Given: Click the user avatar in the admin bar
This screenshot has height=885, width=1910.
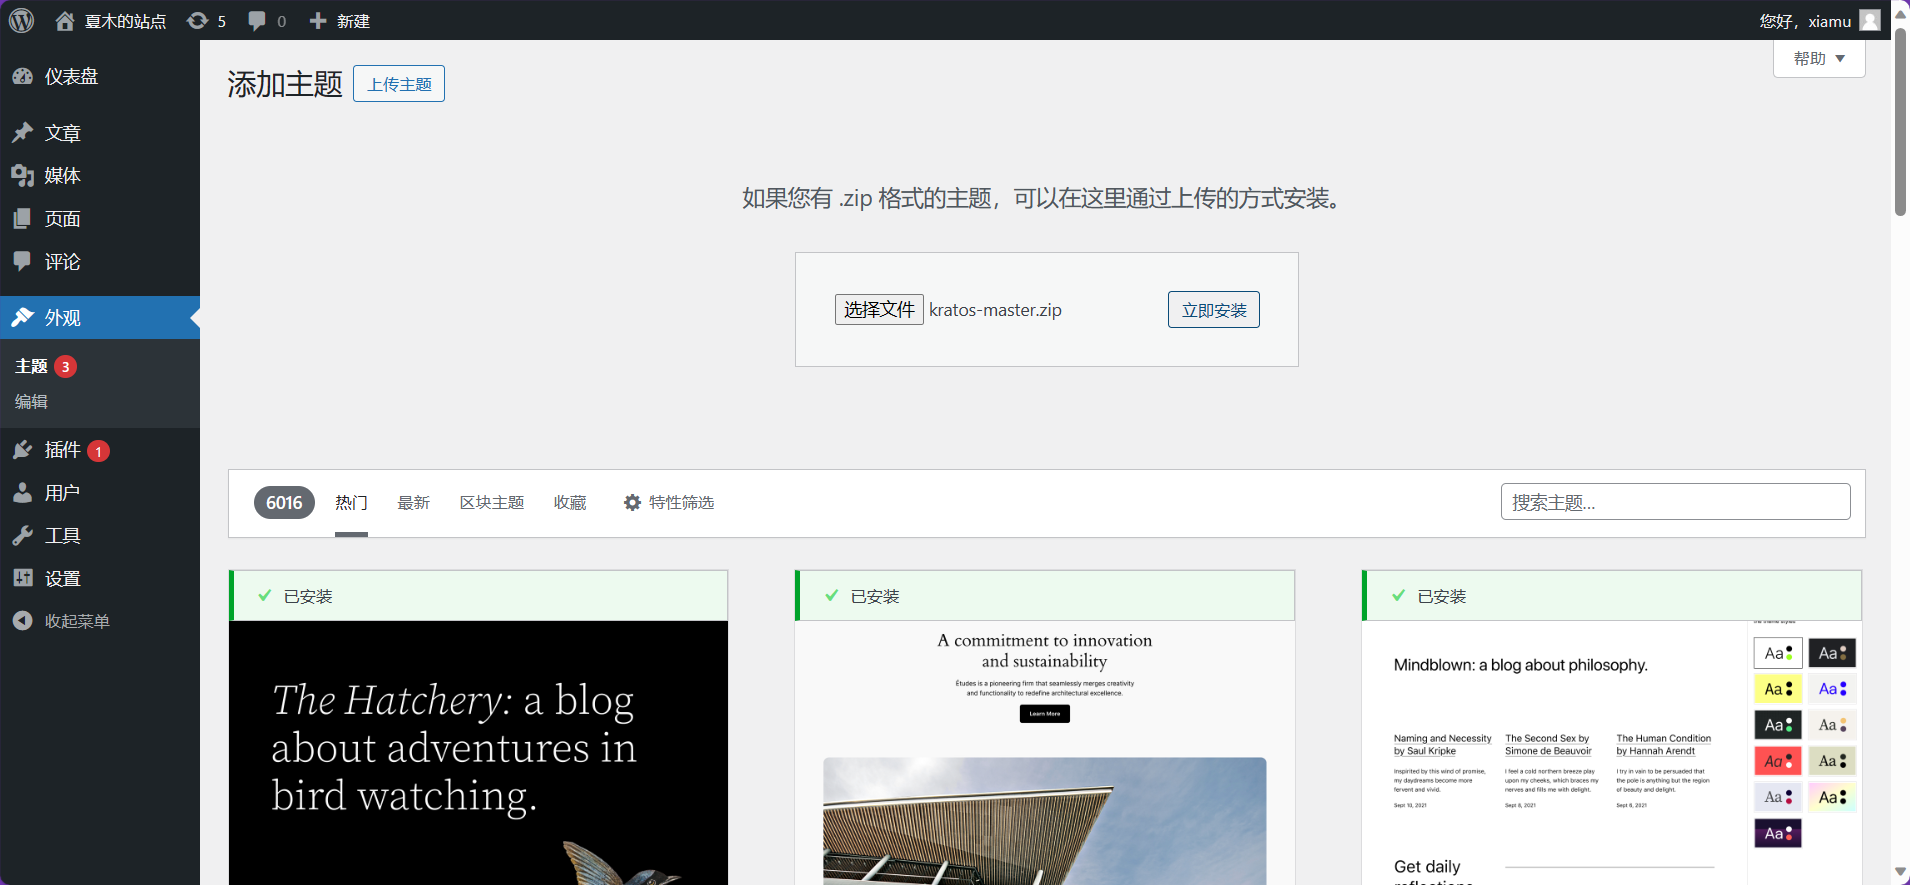Looking at the screenshot, I should pyautogui.click(x=1870, y=21).
